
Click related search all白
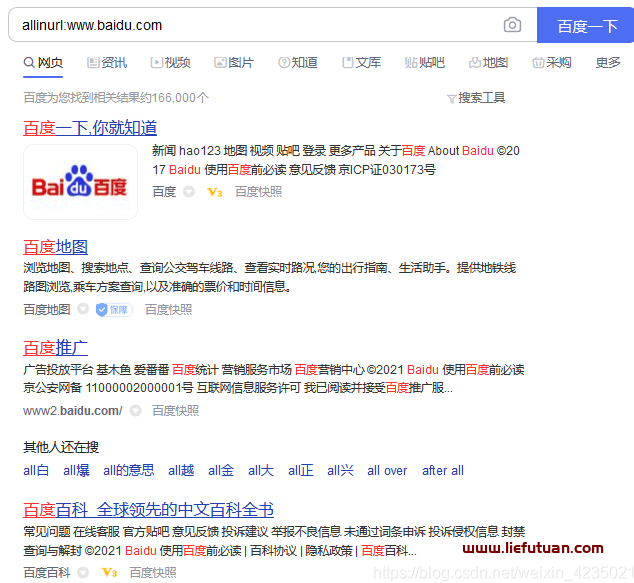(36, 471)
